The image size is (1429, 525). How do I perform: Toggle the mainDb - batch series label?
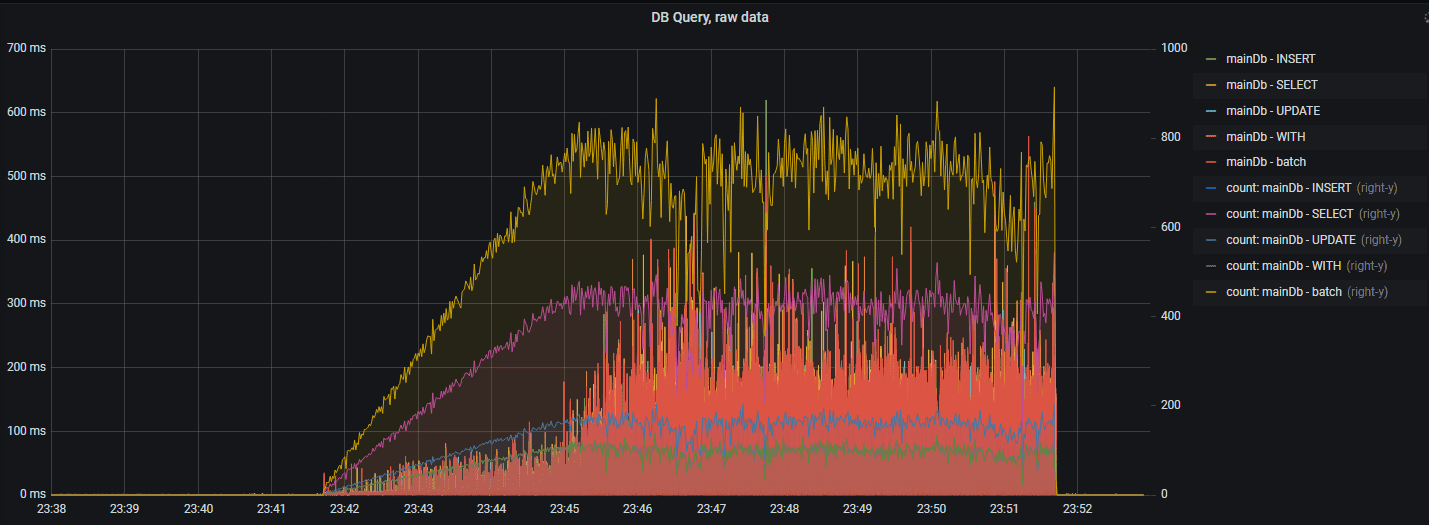[x=1266, y=162]
